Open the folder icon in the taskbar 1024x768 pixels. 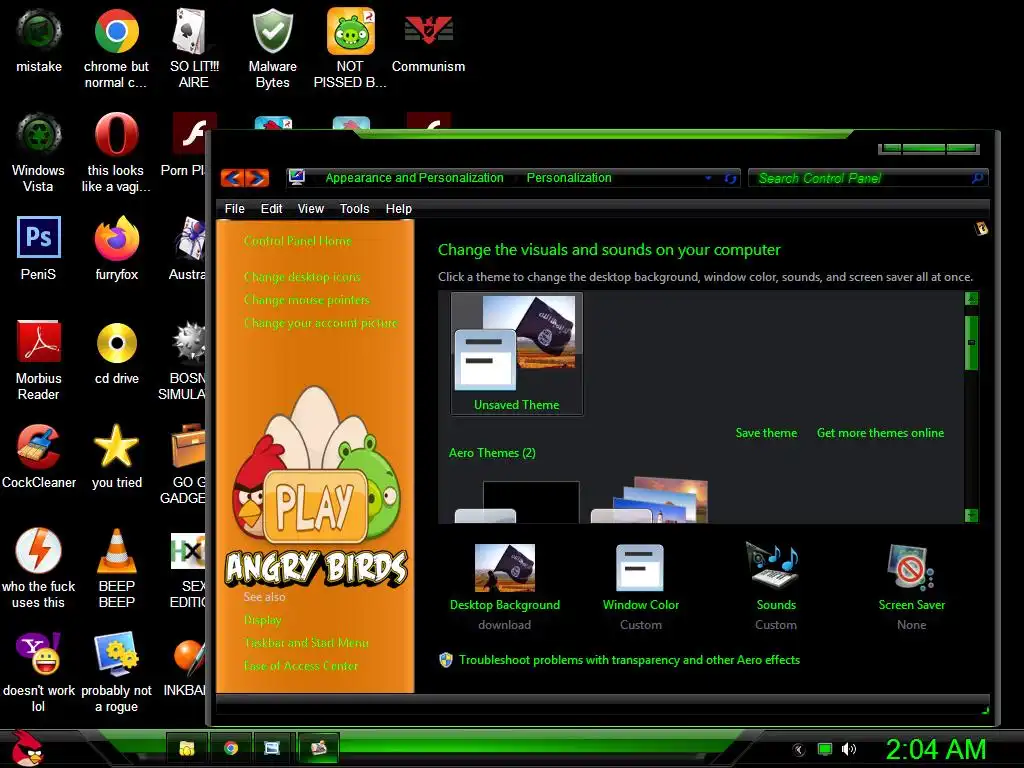[x=187, y=748]
